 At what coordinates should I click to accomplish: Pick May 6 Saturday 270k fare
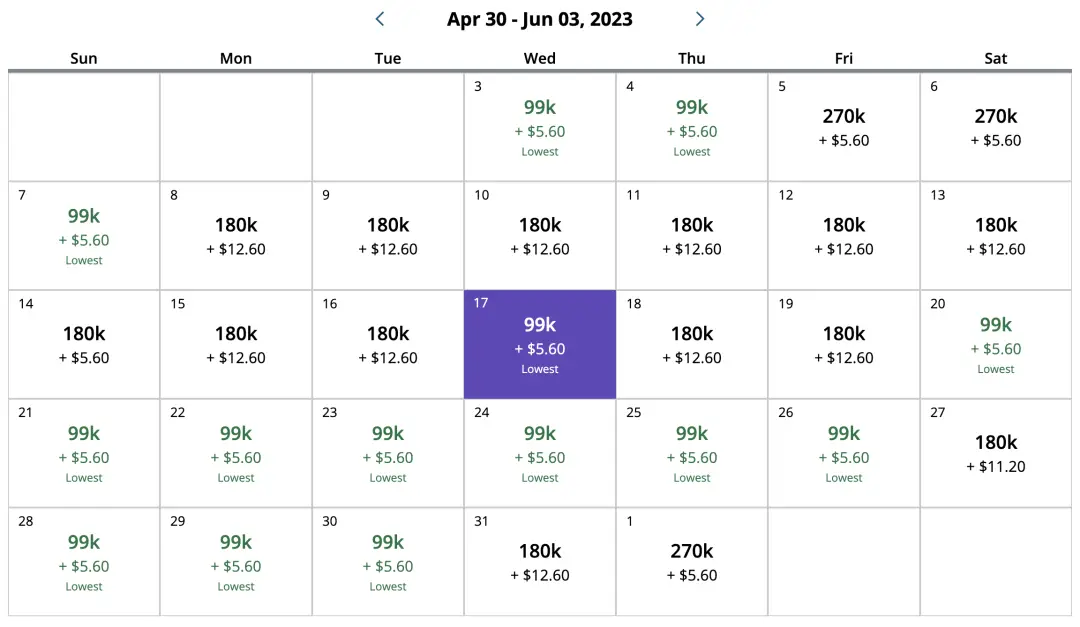(996, 127)
